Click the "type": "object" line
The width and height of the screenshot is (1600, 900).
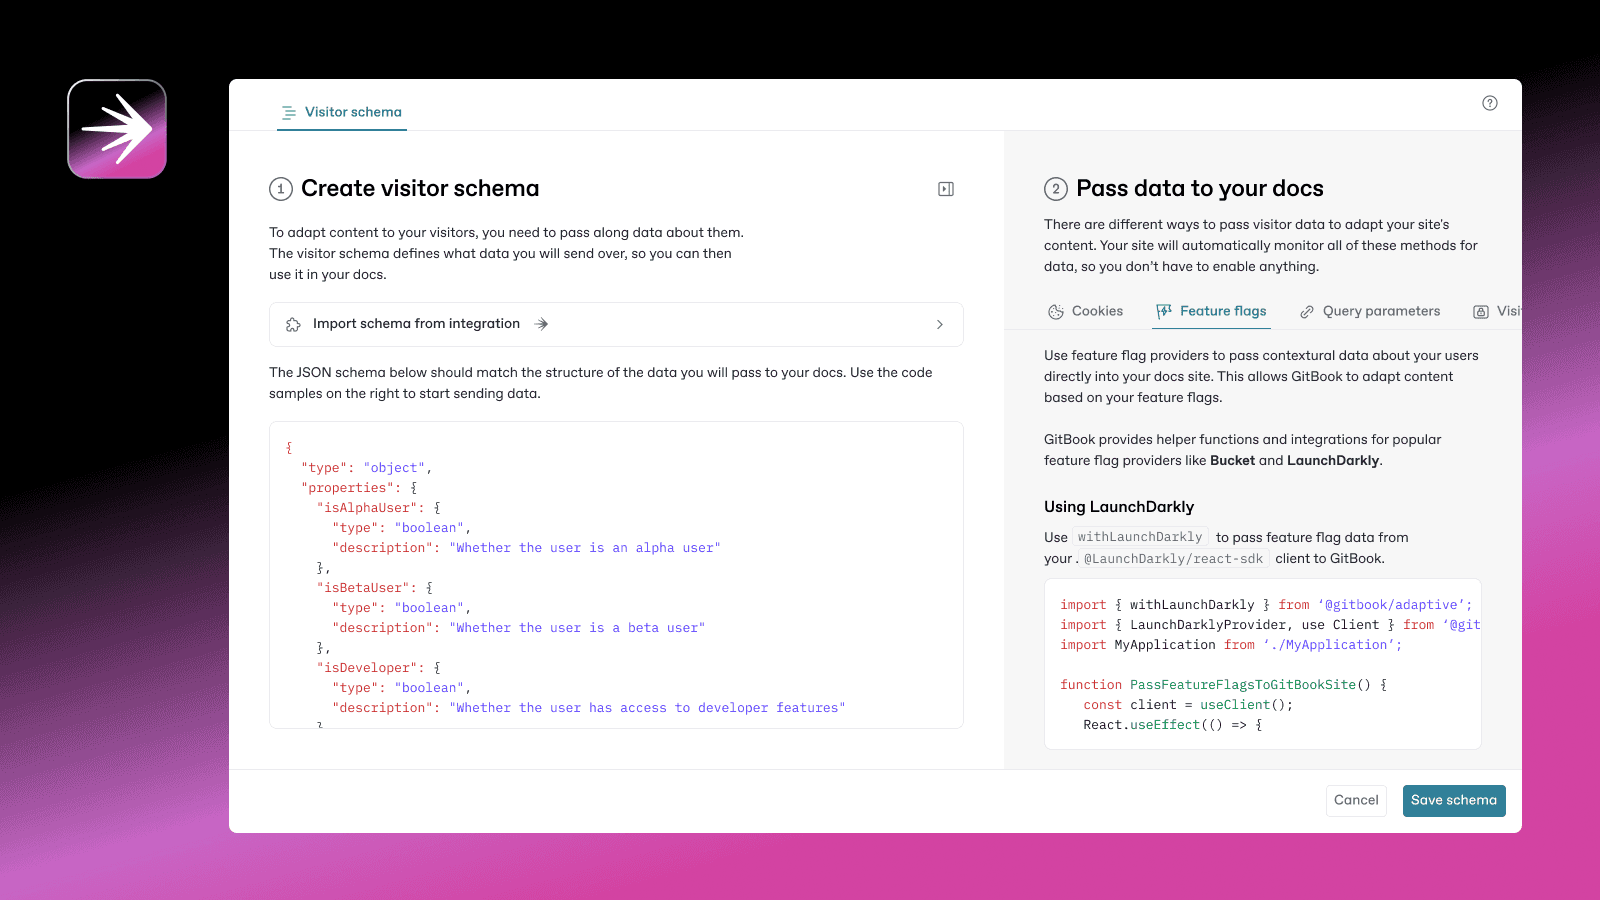pyautogui.click(x=366, y=468)
